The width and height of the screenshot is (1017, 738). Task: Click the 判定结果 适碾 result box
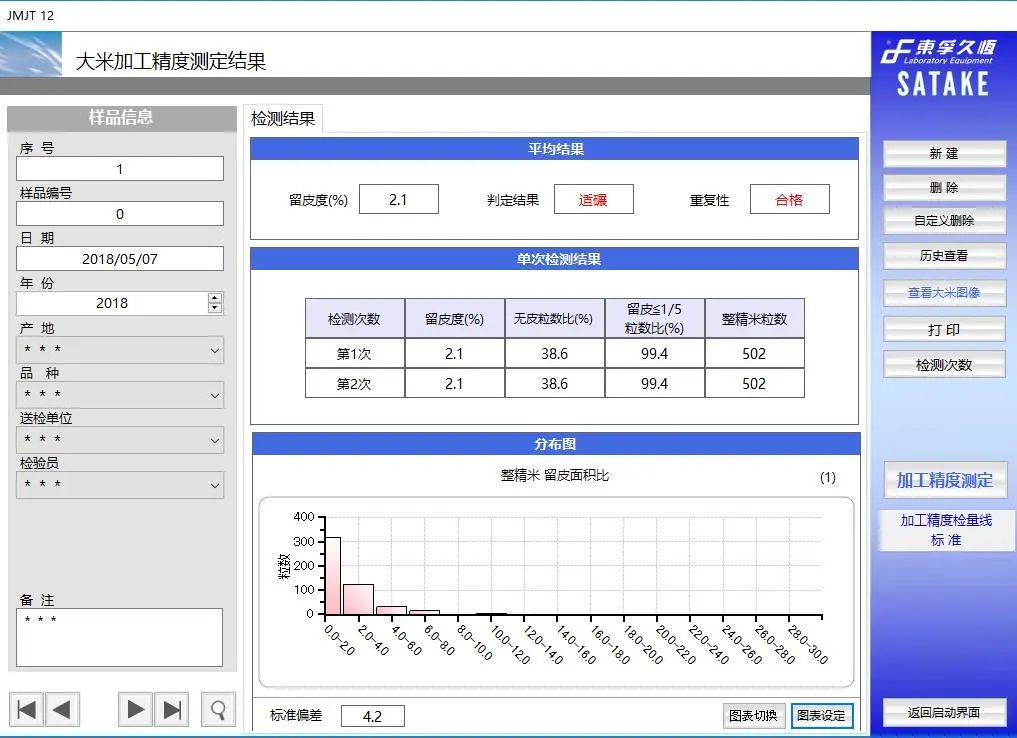point(593,200)
